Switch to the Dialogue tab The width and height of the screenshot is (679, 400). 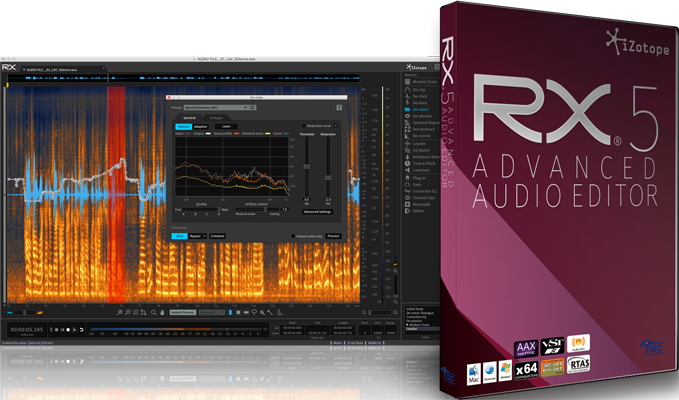click(x=216, y=118)
